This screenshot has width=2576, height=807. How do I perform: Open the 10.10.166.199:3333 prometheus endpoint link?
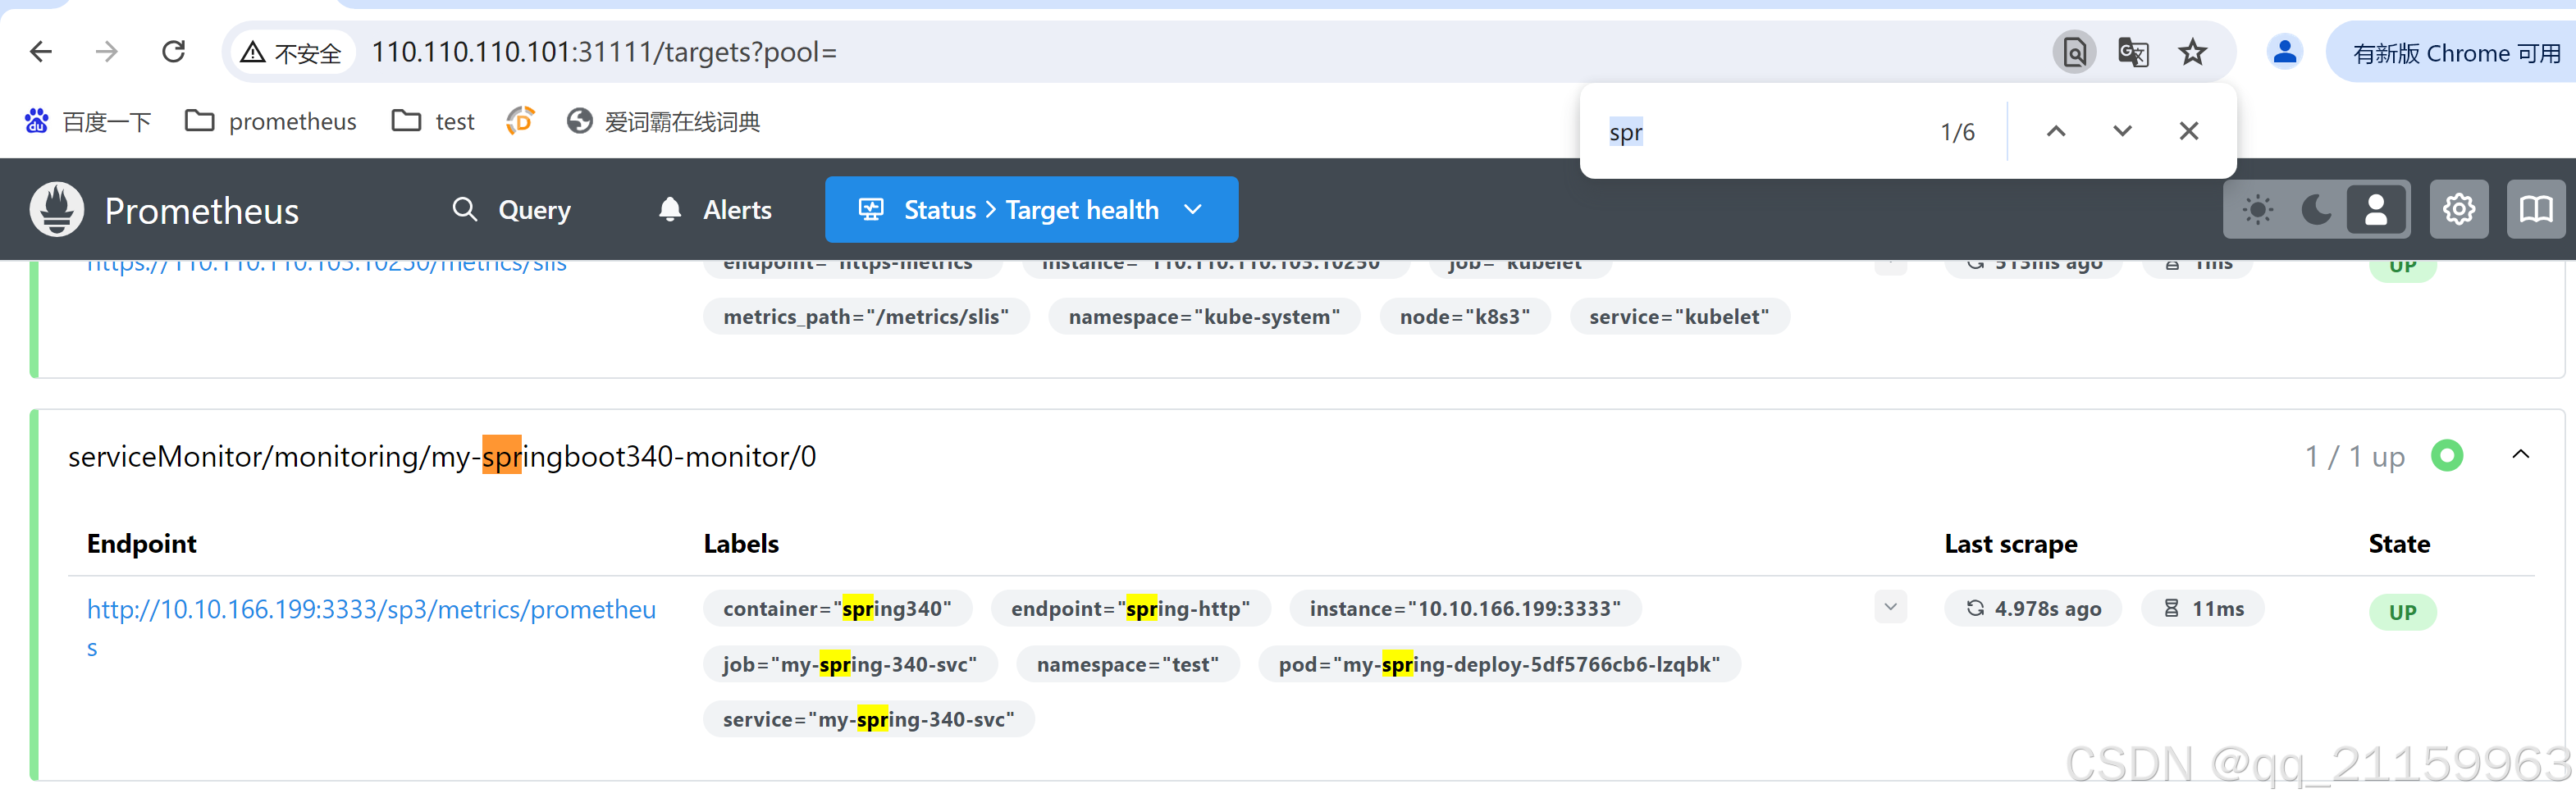[x=371, y=628]
